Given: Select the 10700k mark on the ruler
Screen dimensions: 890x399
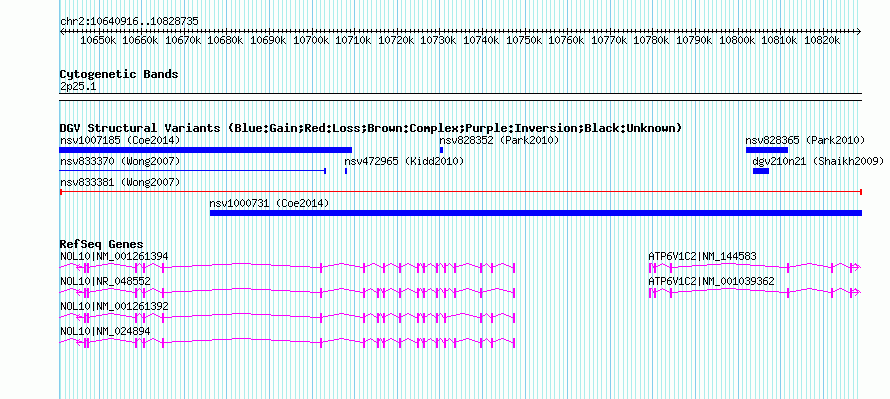Looking at the screenshot, I should 311,40.
